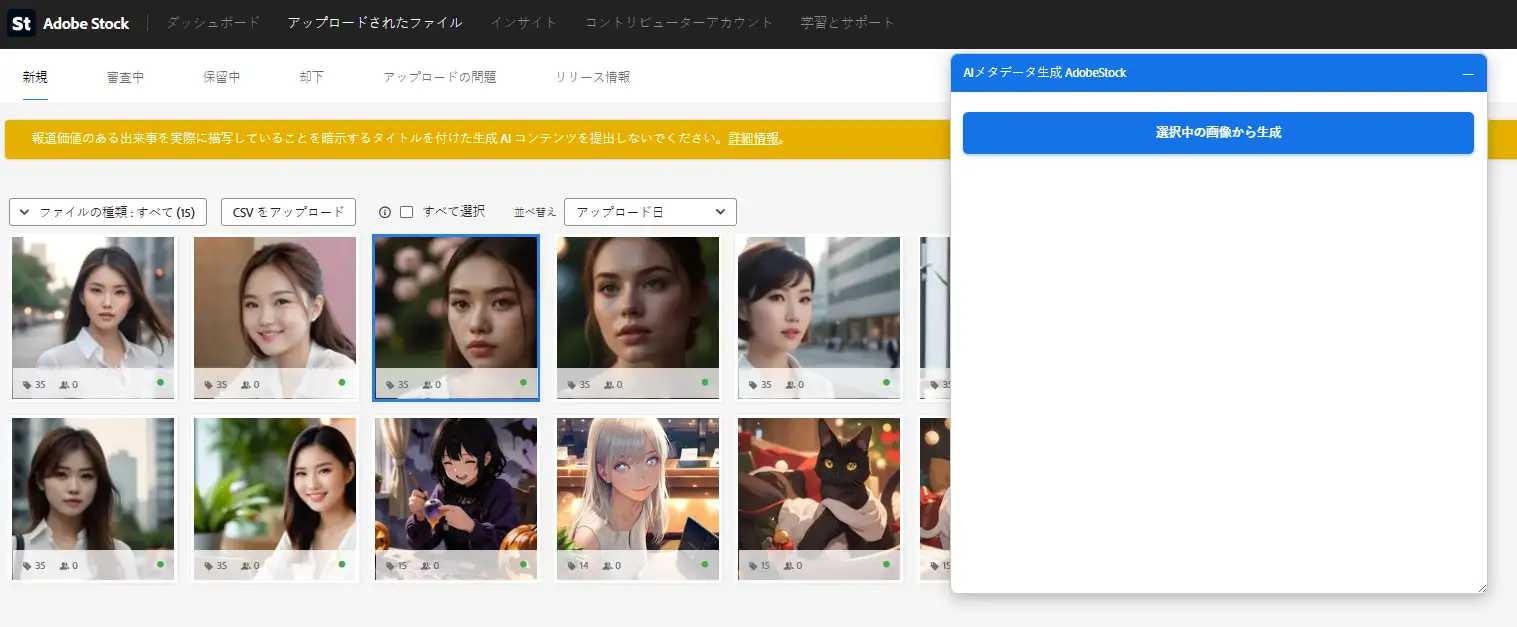Select thumbnail of woman in white shirt on street

coord(94,318)
